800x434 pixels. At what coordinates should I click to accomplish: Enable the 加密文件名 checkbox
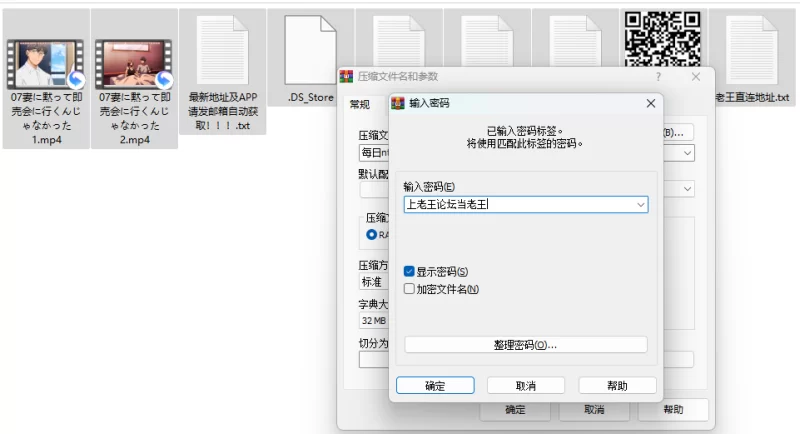[409, 289]
